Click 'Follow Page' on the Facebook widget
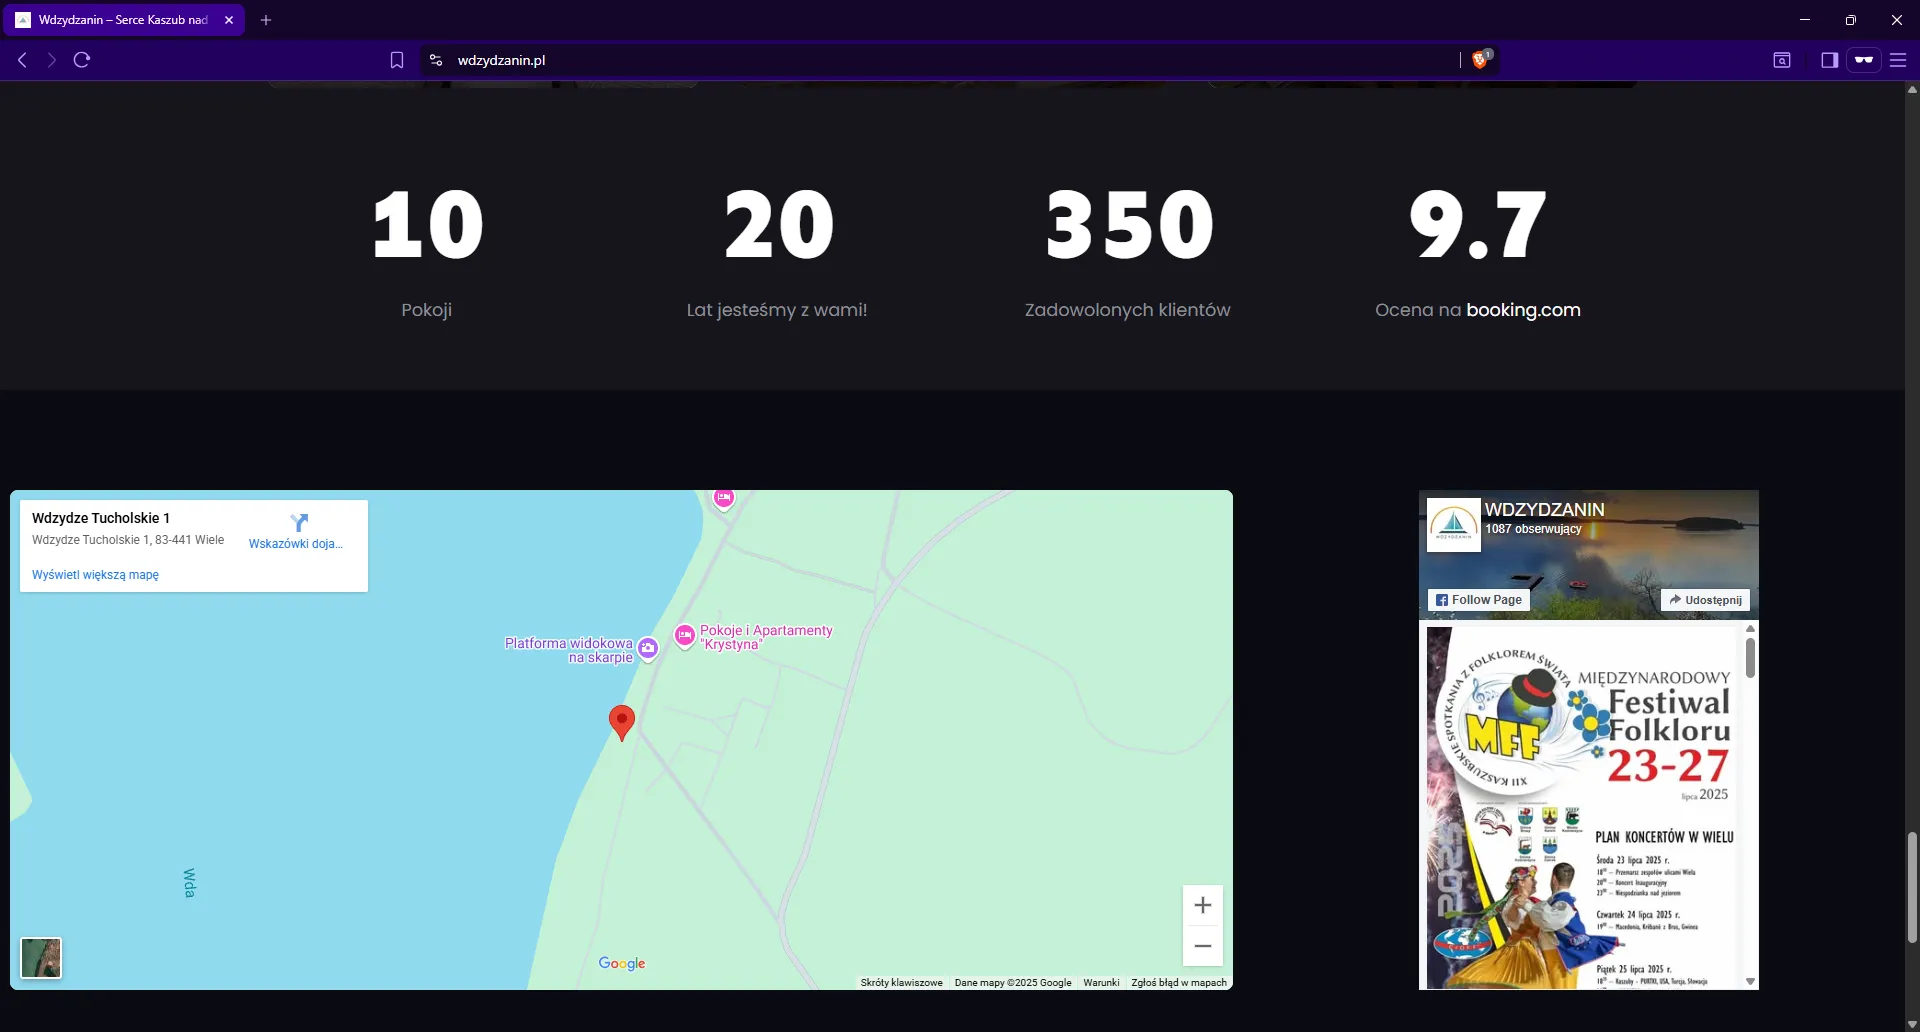 (x=1479, y=599)
